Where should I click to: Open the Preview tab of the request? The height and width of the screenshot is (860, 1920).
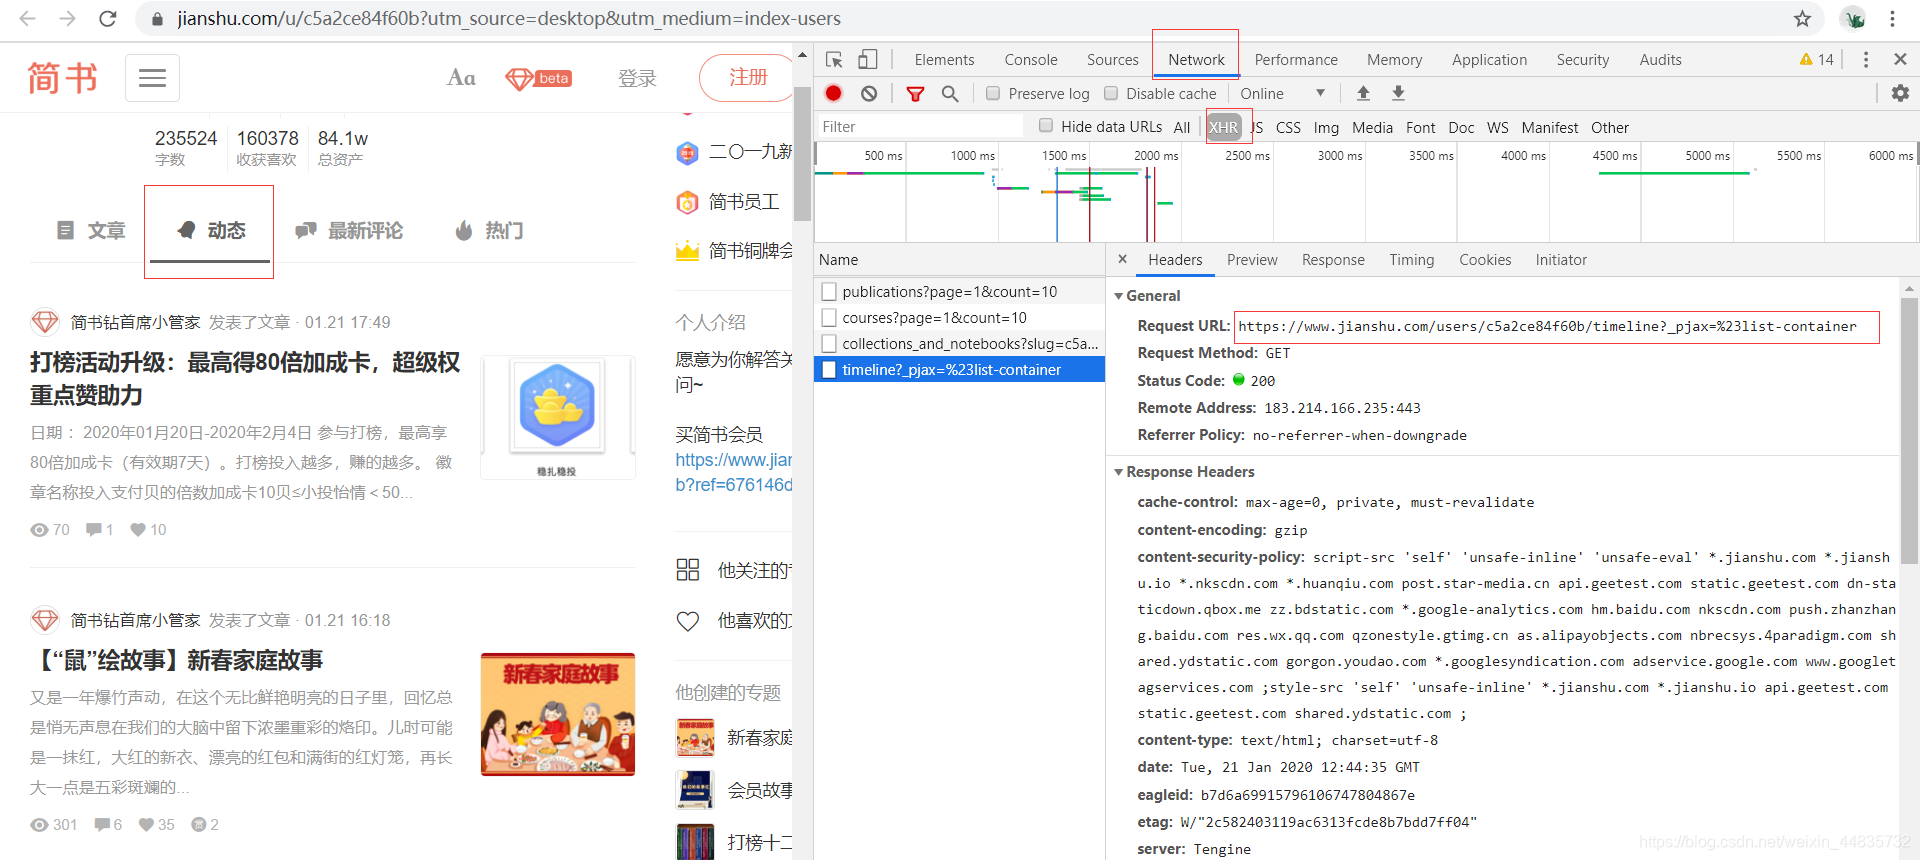[x=1252, y=260]
